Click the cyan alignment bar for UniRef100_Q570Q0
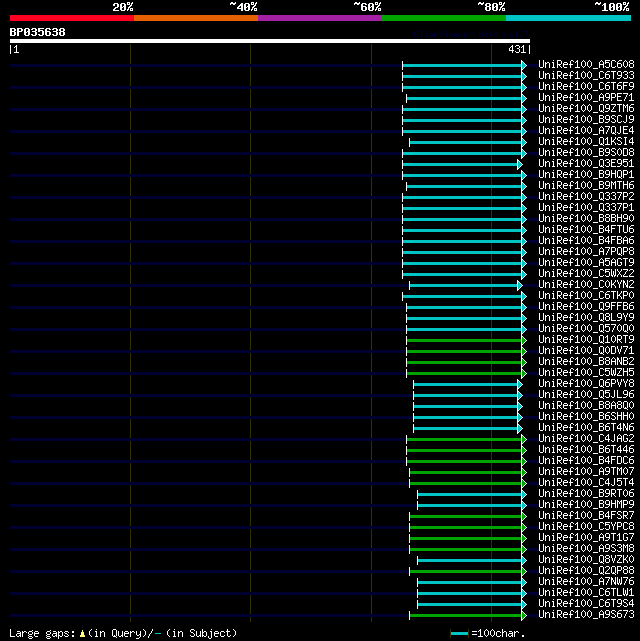 [x=464, y=329]
